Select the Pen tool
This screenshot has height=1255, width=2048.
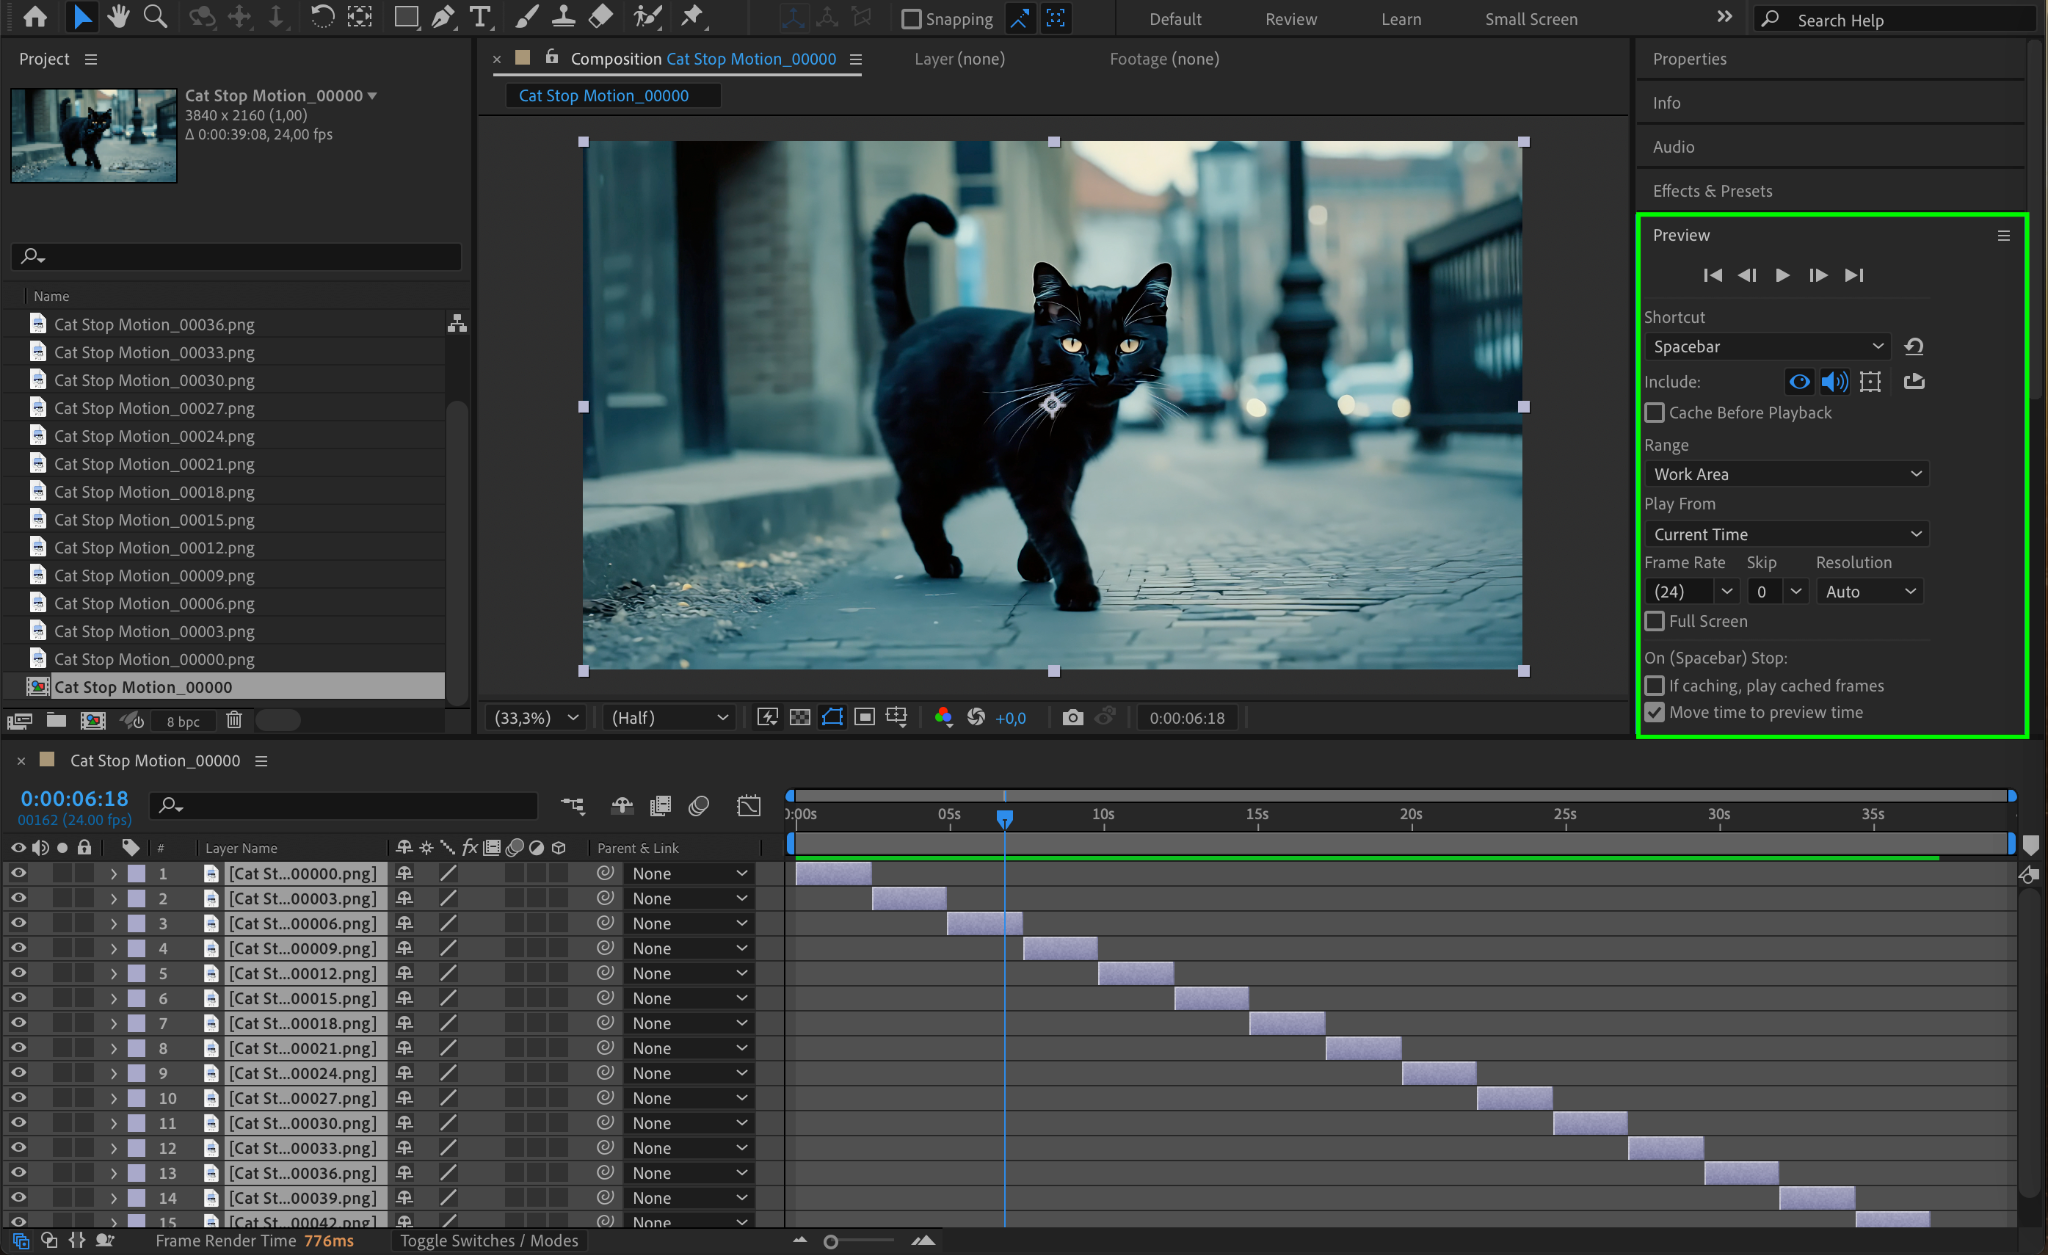click(x=443, y=16)
